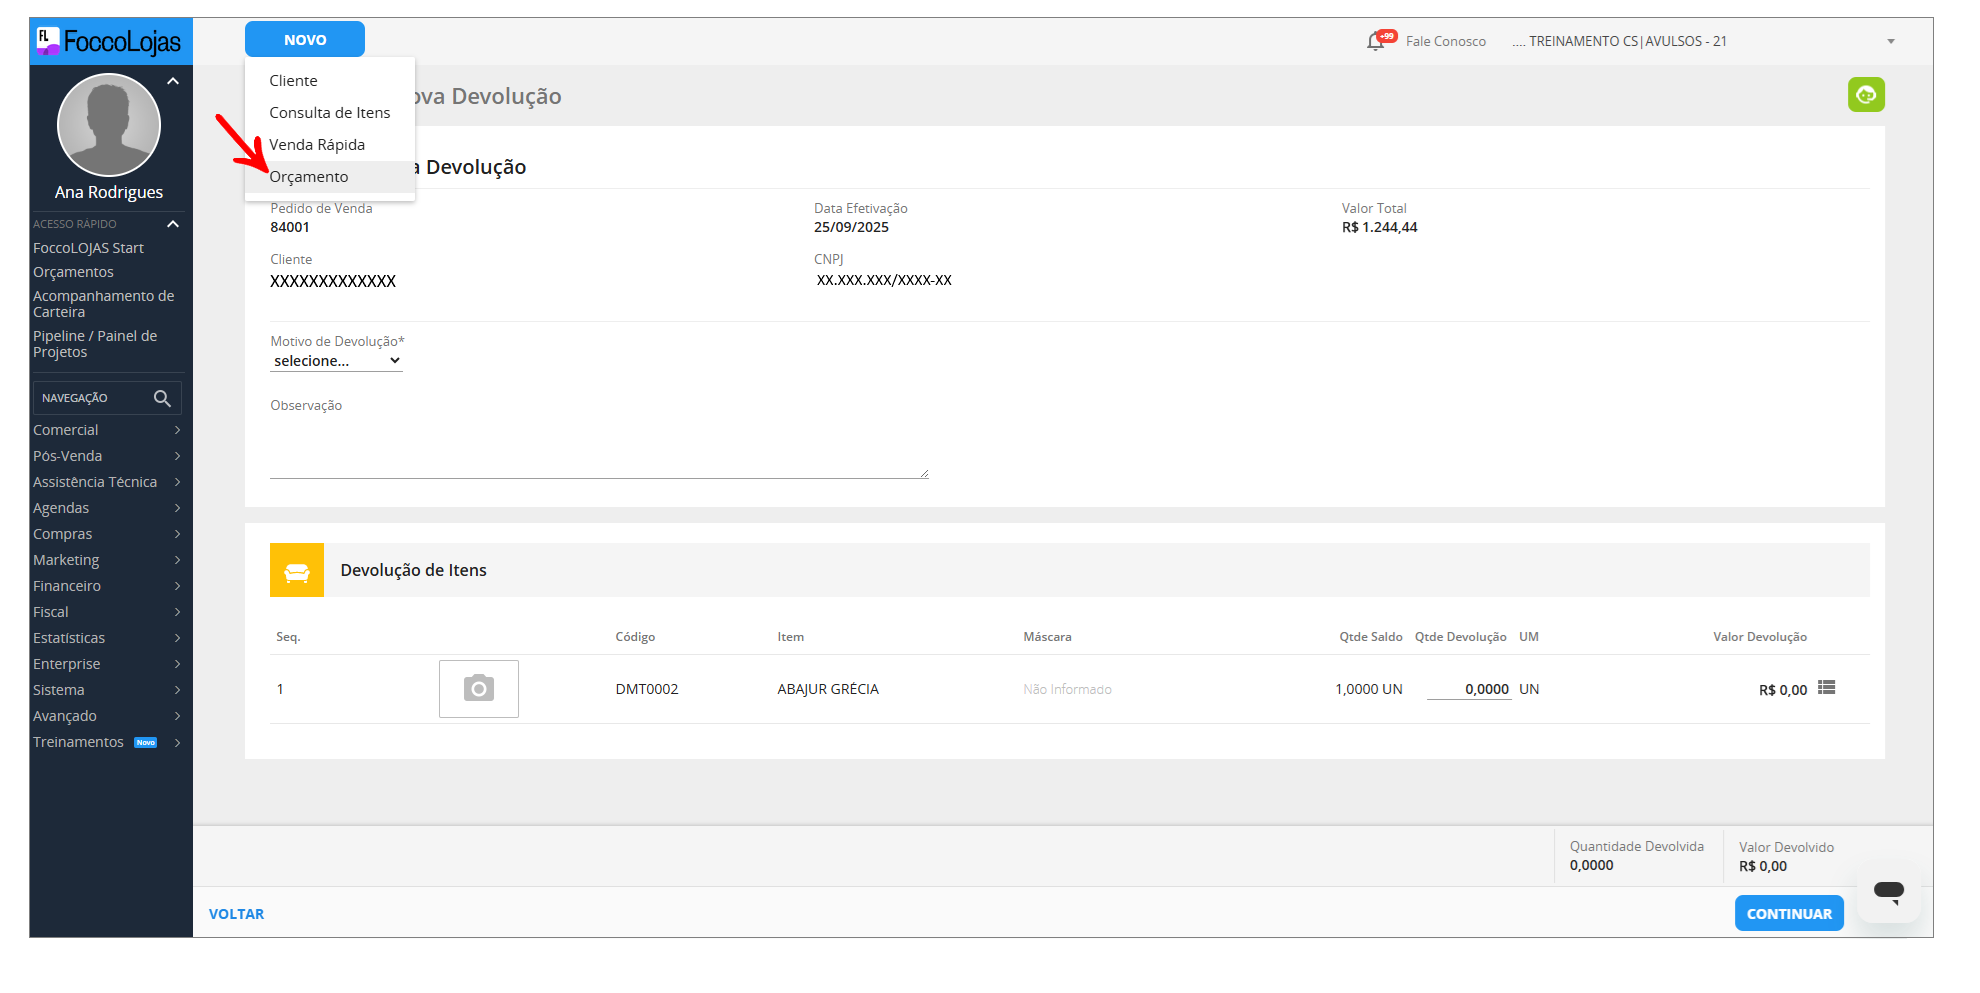Open the floating chat bubble widget
The width and height of the screenshot is (1980, 993).
pos(1888,891)
